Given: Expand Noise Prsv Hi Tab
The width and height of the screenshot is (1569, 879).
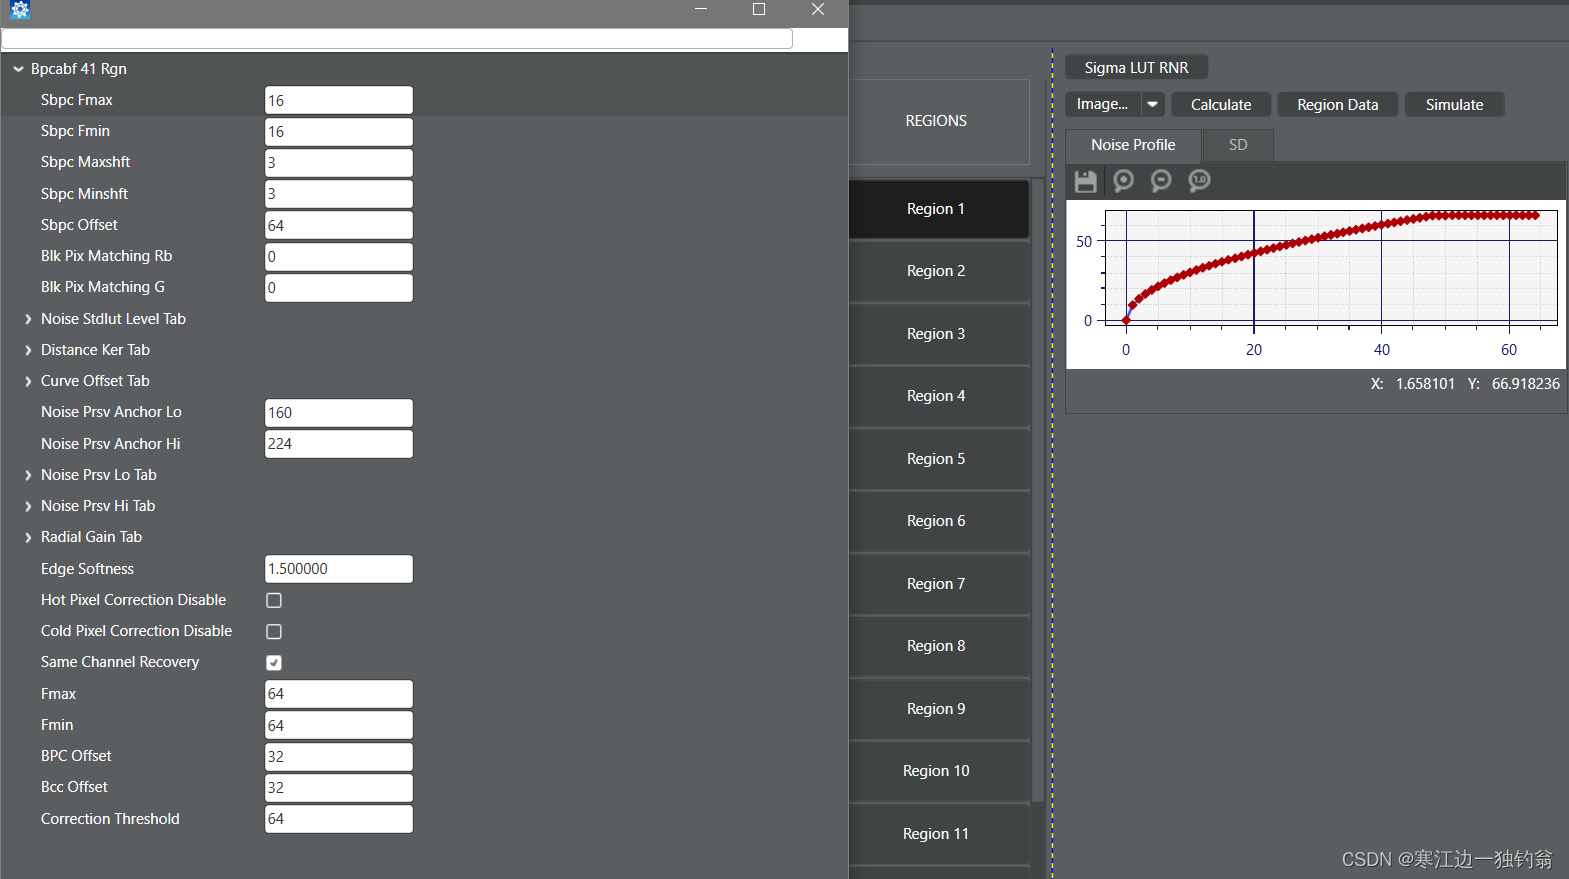Looking at the screenshot, I should pyautogui.click(x=28, y=506).
